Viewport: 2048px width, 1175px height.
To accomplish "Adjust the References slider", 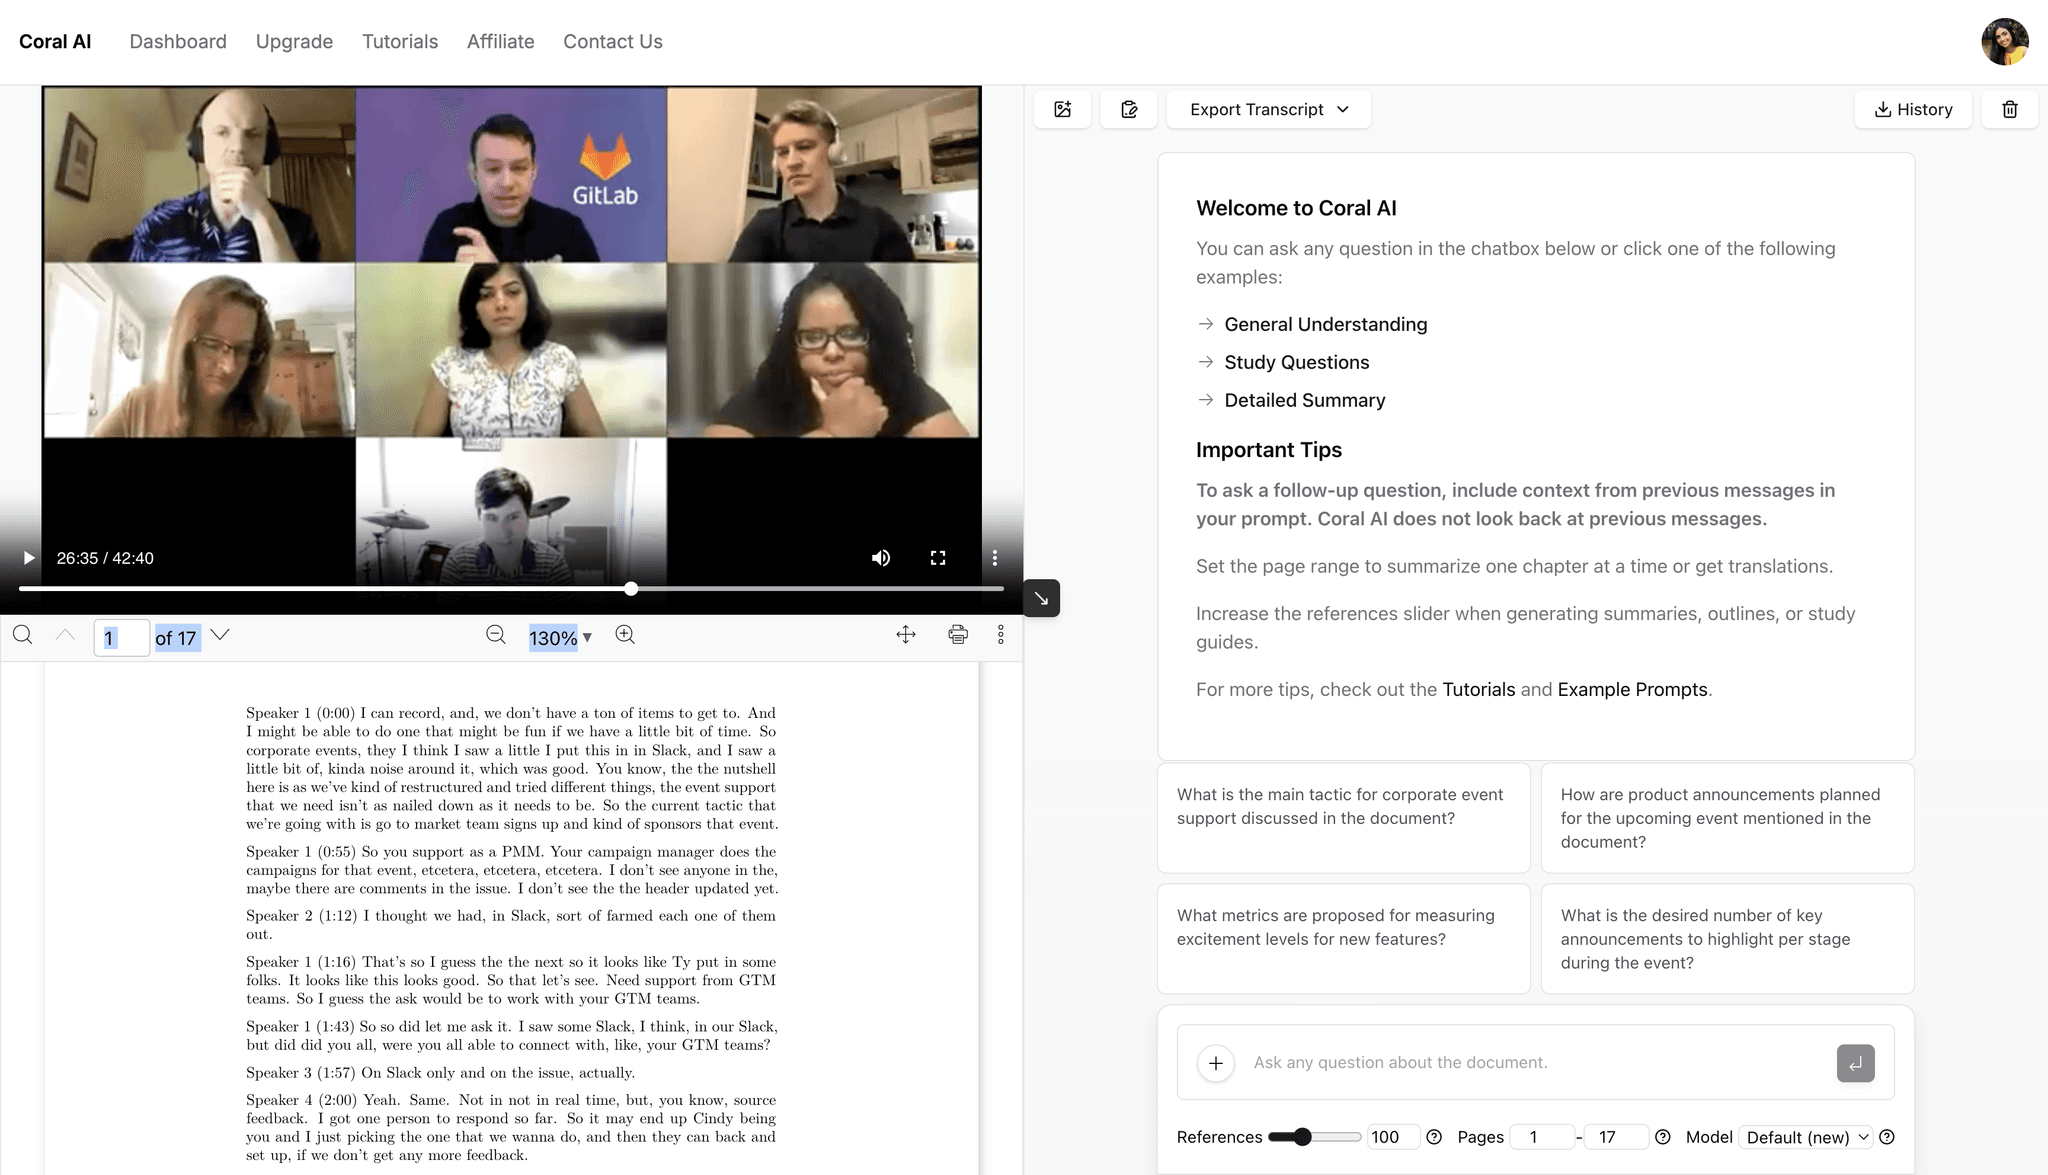I will [x=1303, y=1137].
